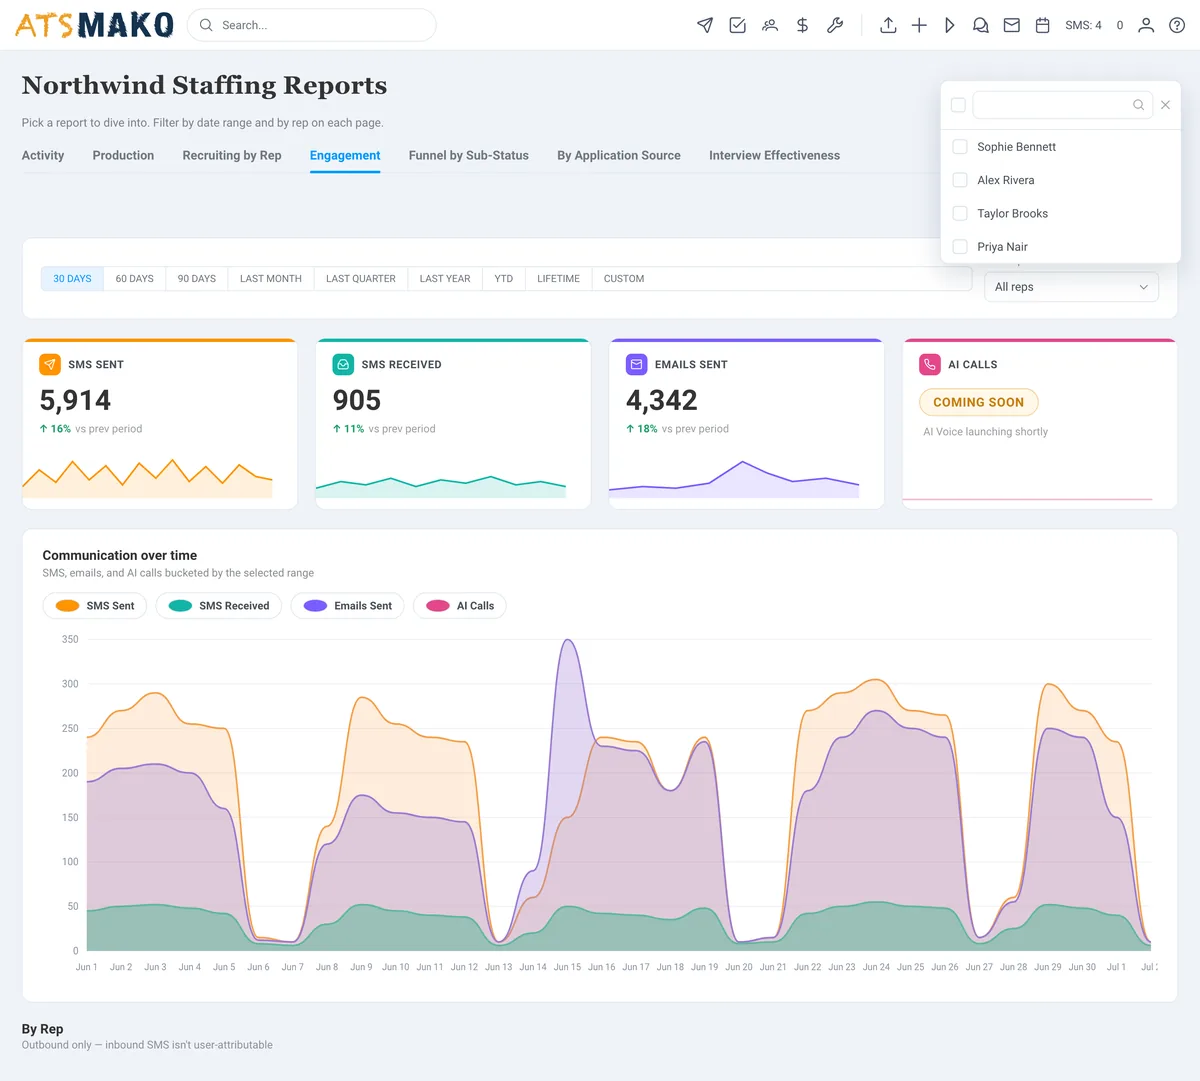Select the Engagement tab

point(345,155)
